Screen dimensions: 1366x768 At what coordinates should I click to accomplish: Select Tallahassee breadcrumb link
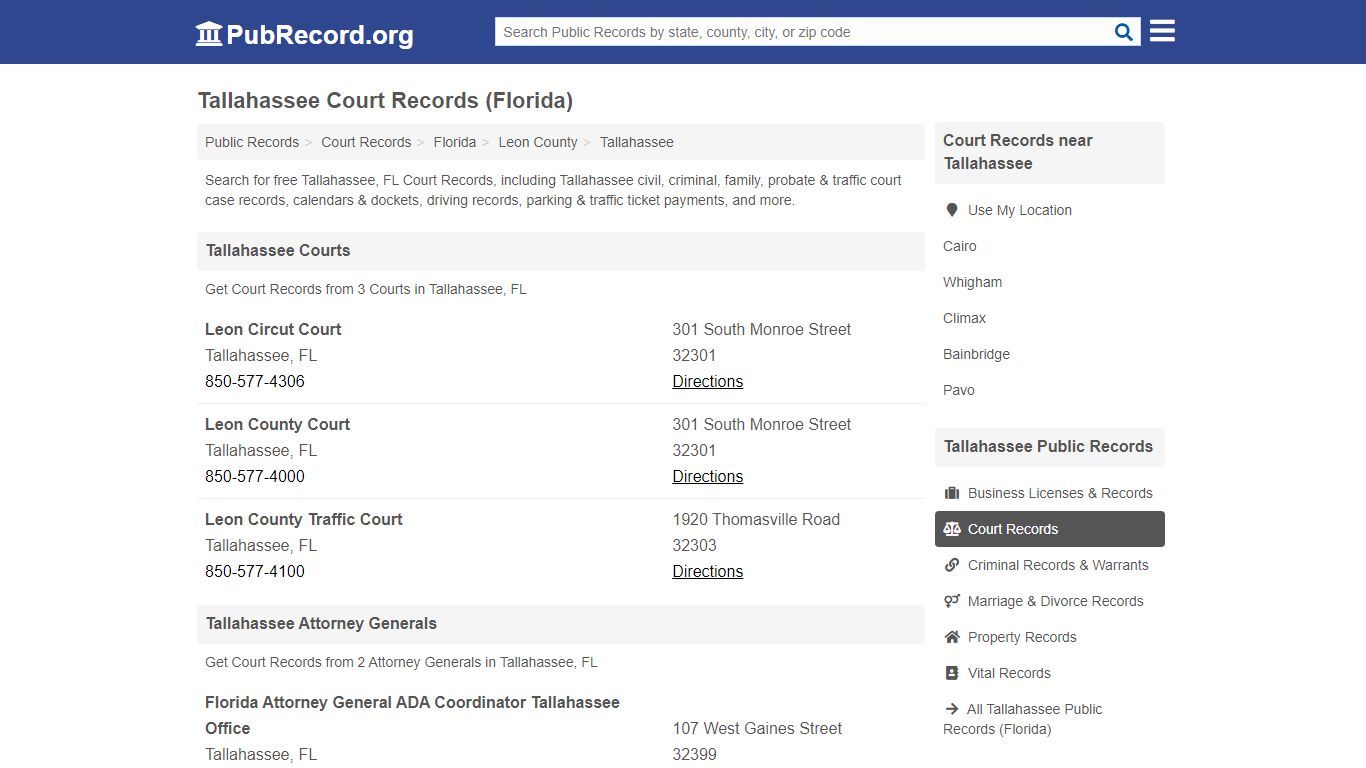point(637,142)
